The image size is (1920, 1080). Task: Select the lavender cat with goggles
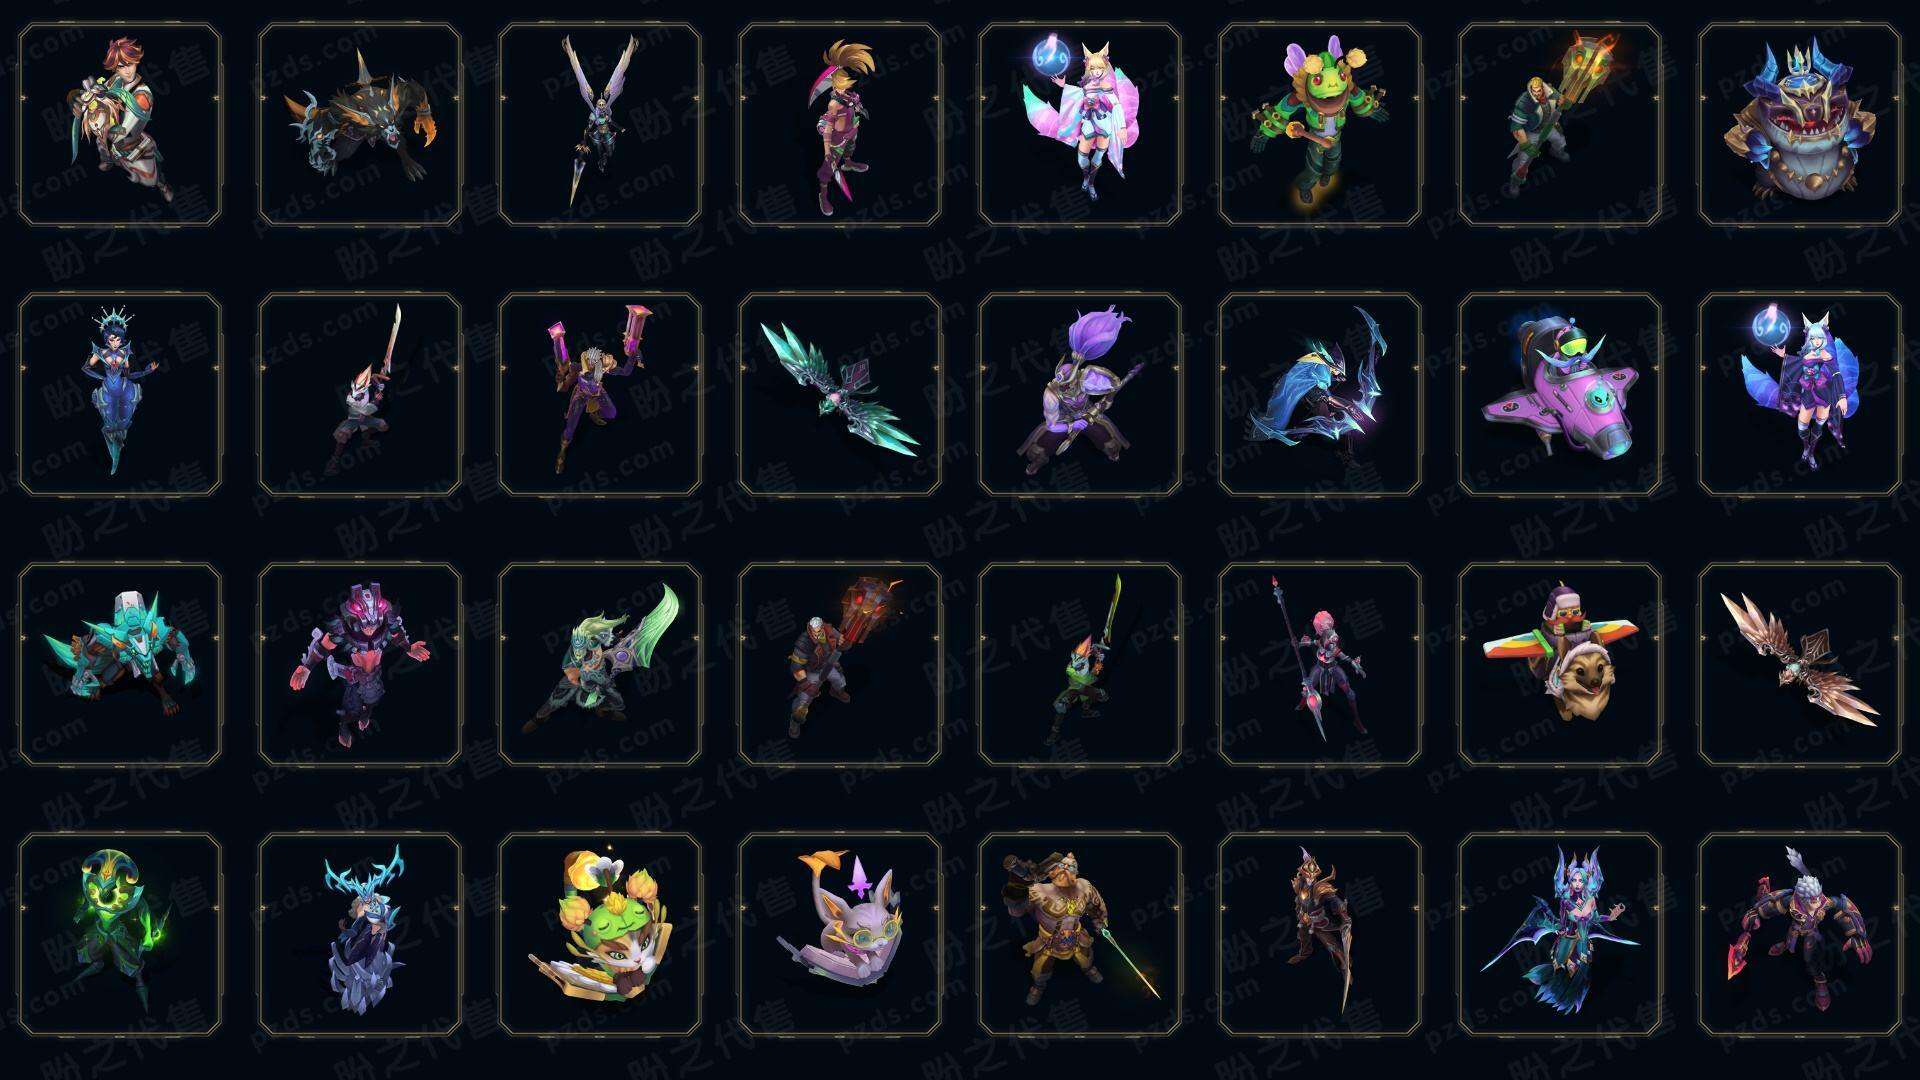pyautogui.click(x=840, y=934)
